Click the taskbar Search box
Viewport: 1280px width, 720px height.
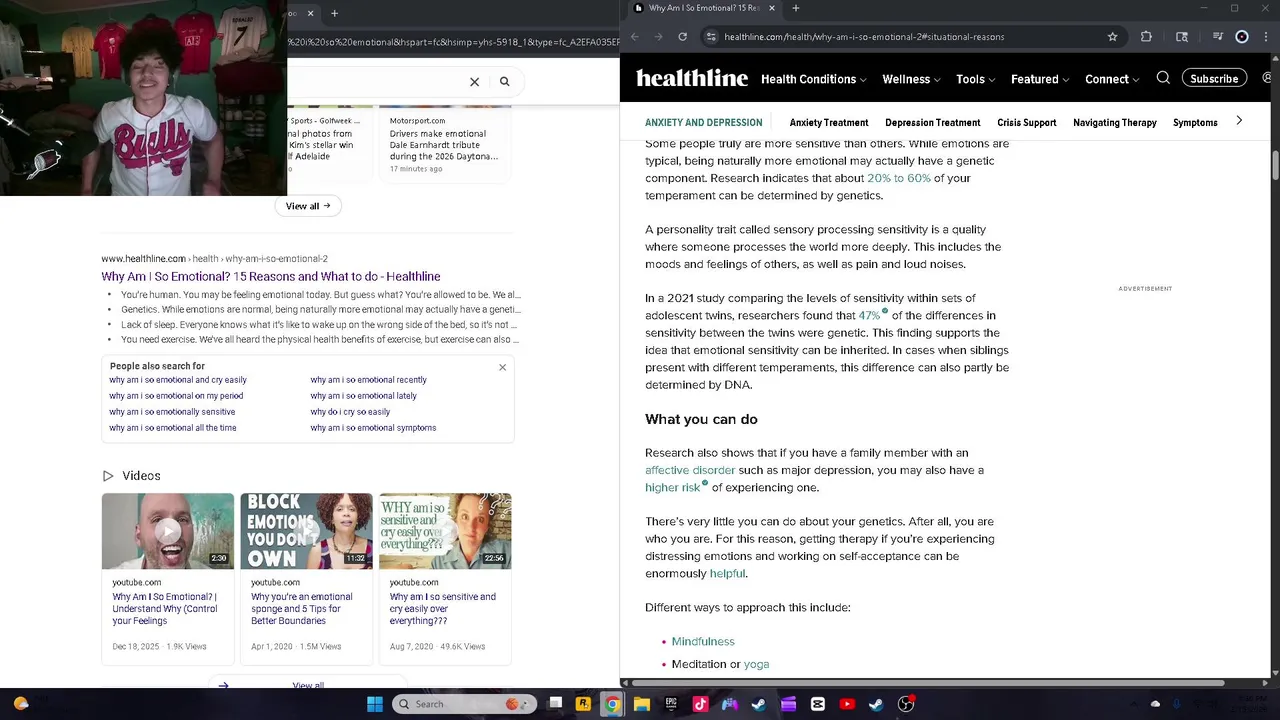click(464, 704)
